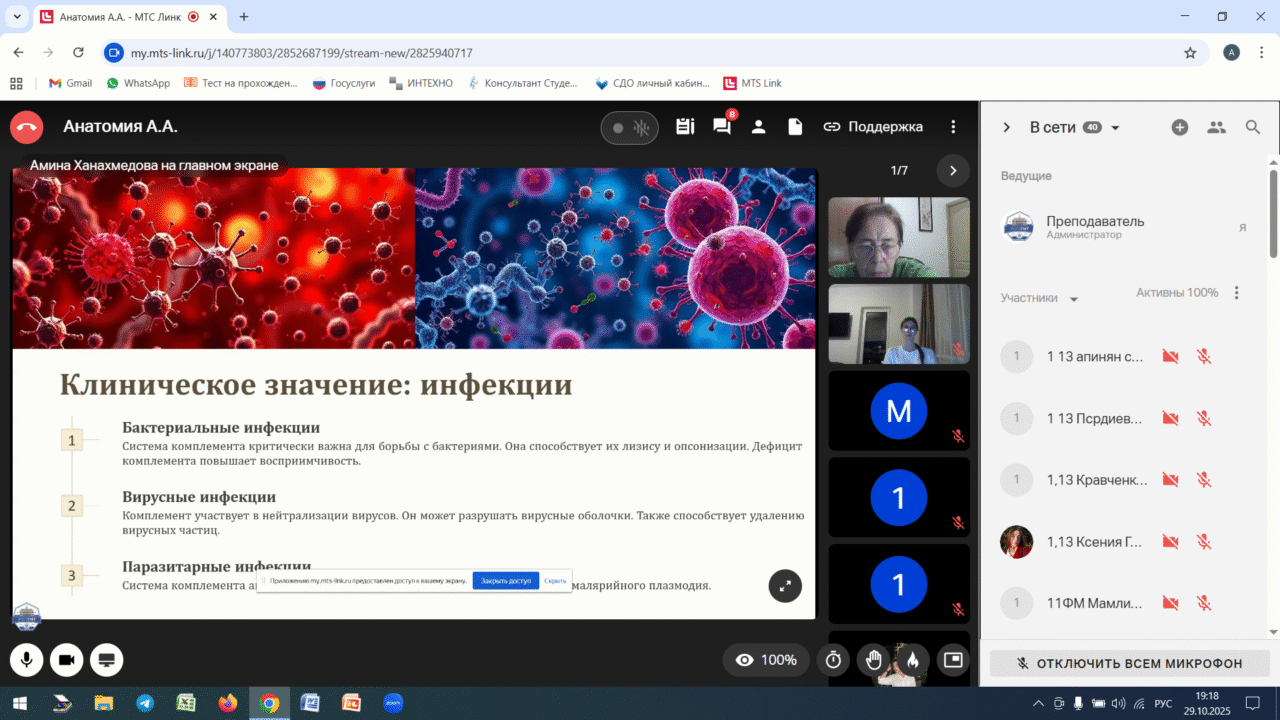
Task: Click the "Закрыть доступ" button
Action: pos(505,580)
